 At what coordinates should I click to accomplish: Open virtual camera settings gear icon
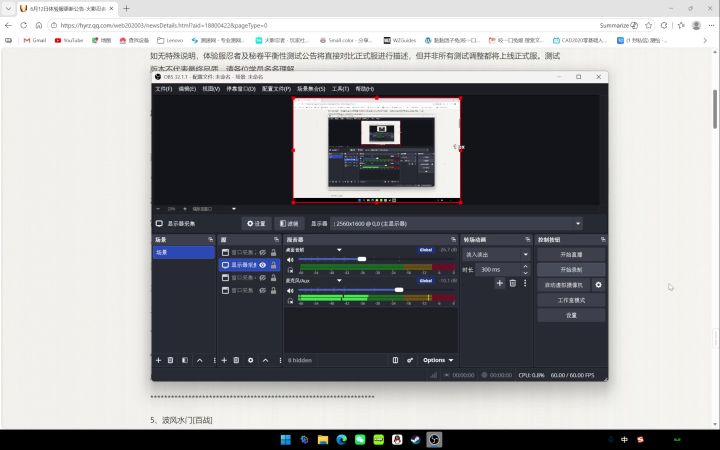pos(598,285)
